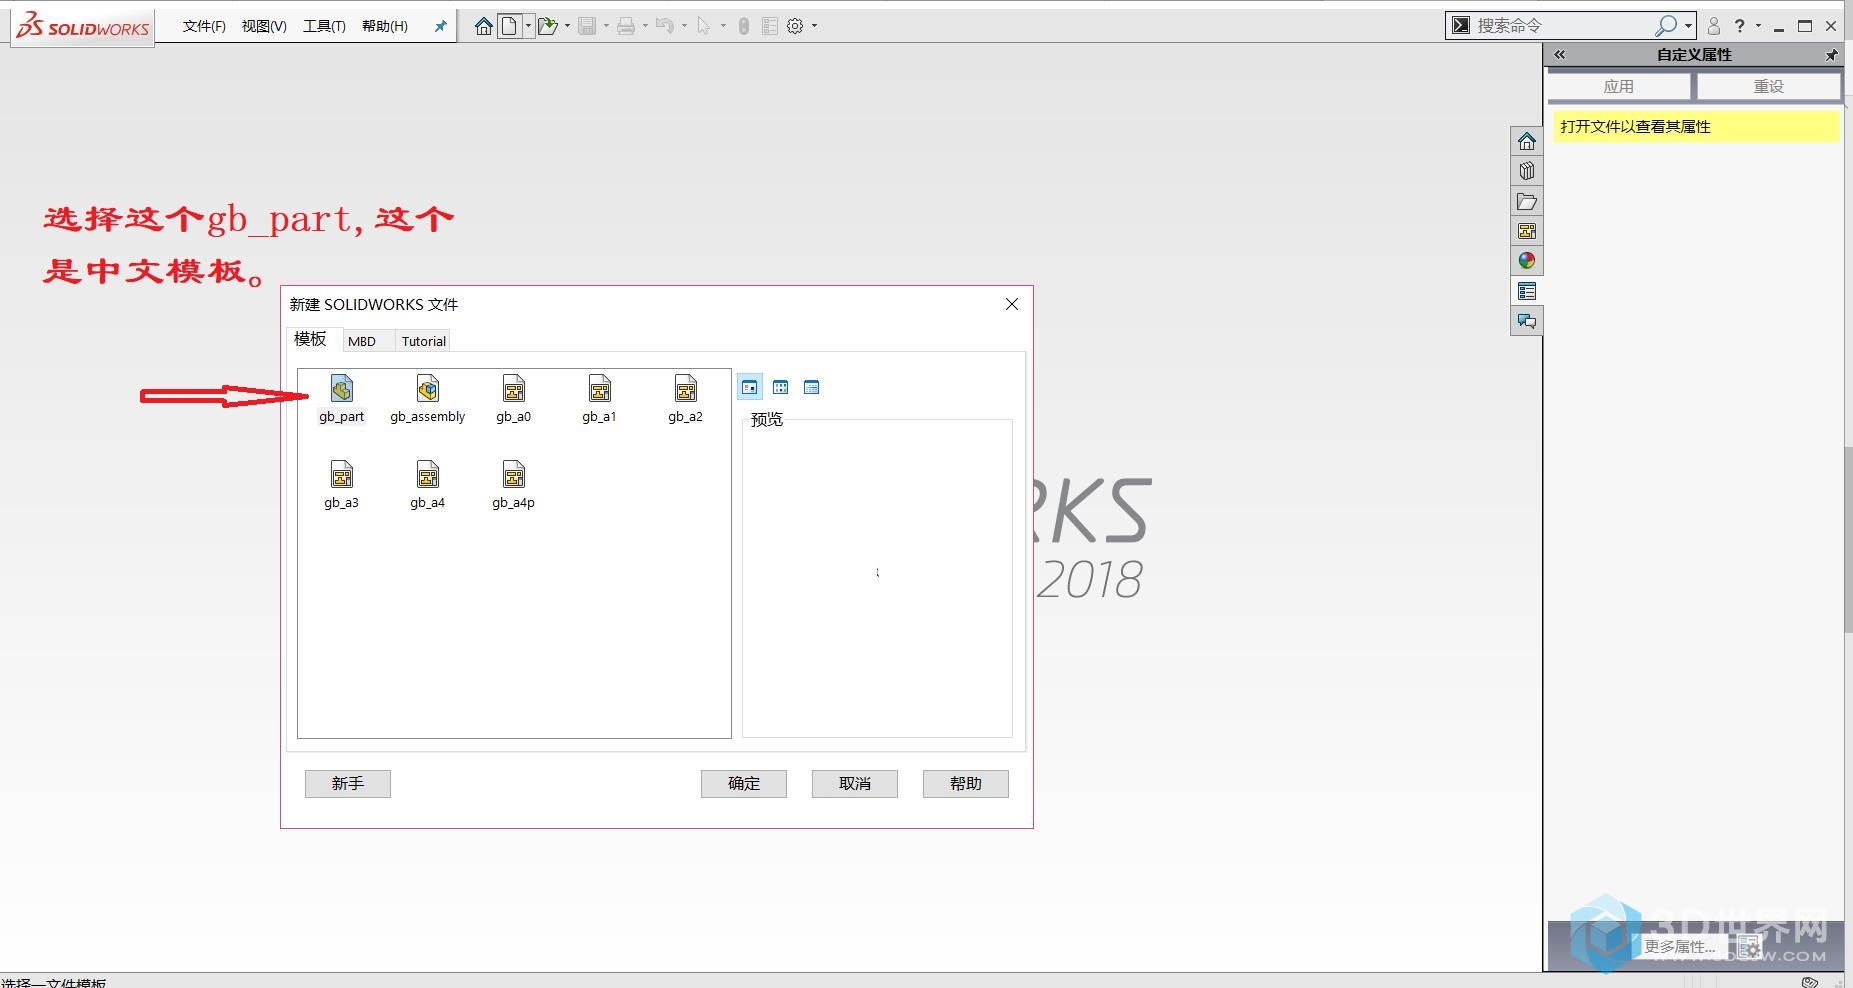Expand the search command dropdown arrow
The width and height of the screenshot is (1853, 988).
[x=1688, y=26]
